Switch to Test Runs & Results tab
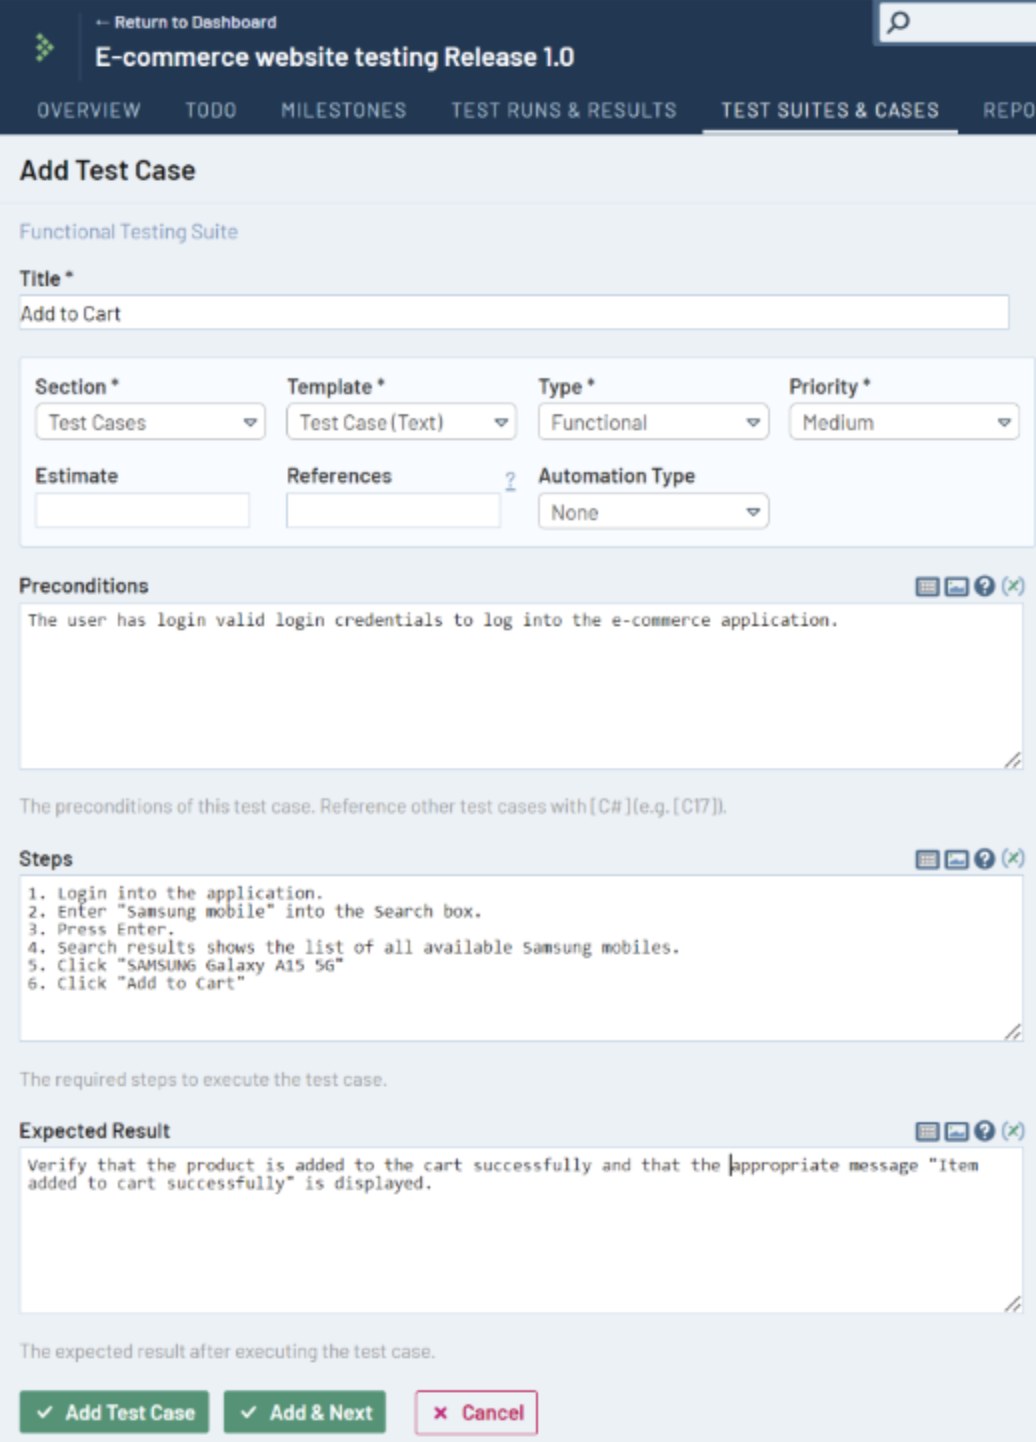This screenshot has height=1442, width=1036. [x=563, y=110]
